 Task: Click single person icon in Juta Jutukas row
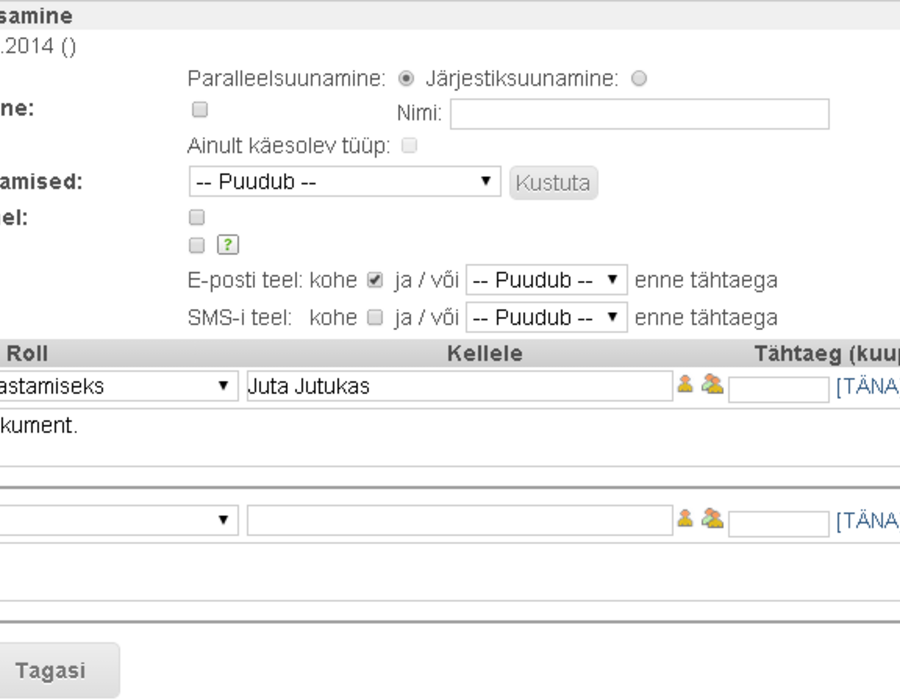pos(685,384)
